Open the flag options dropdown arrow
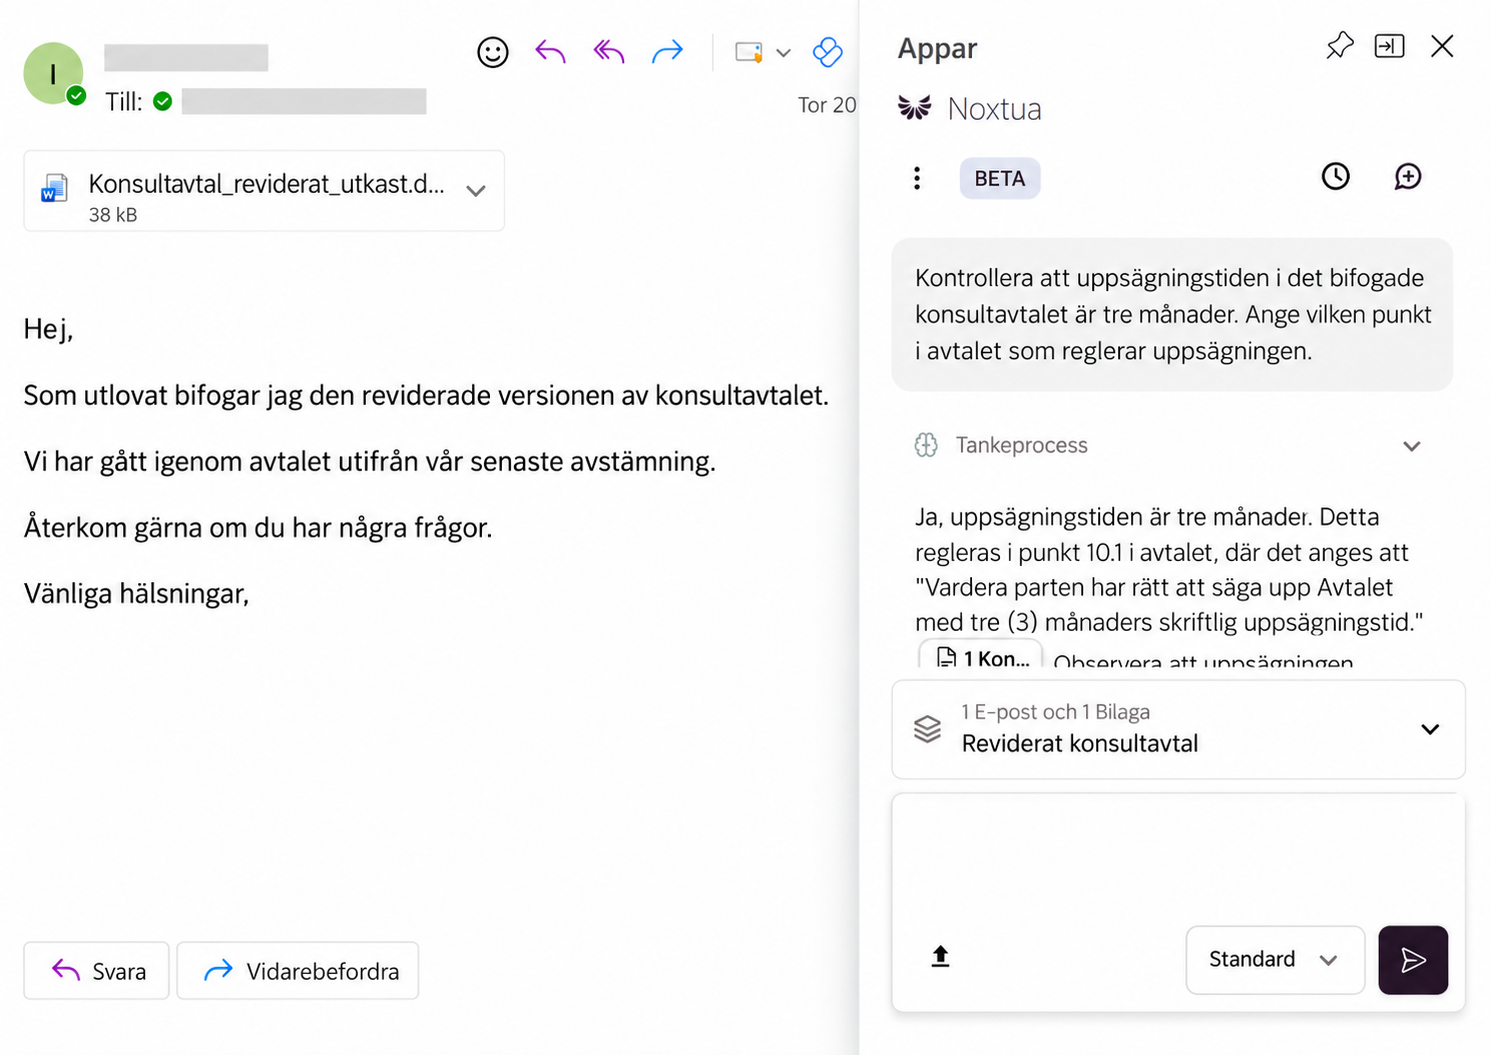 (783, 53)
